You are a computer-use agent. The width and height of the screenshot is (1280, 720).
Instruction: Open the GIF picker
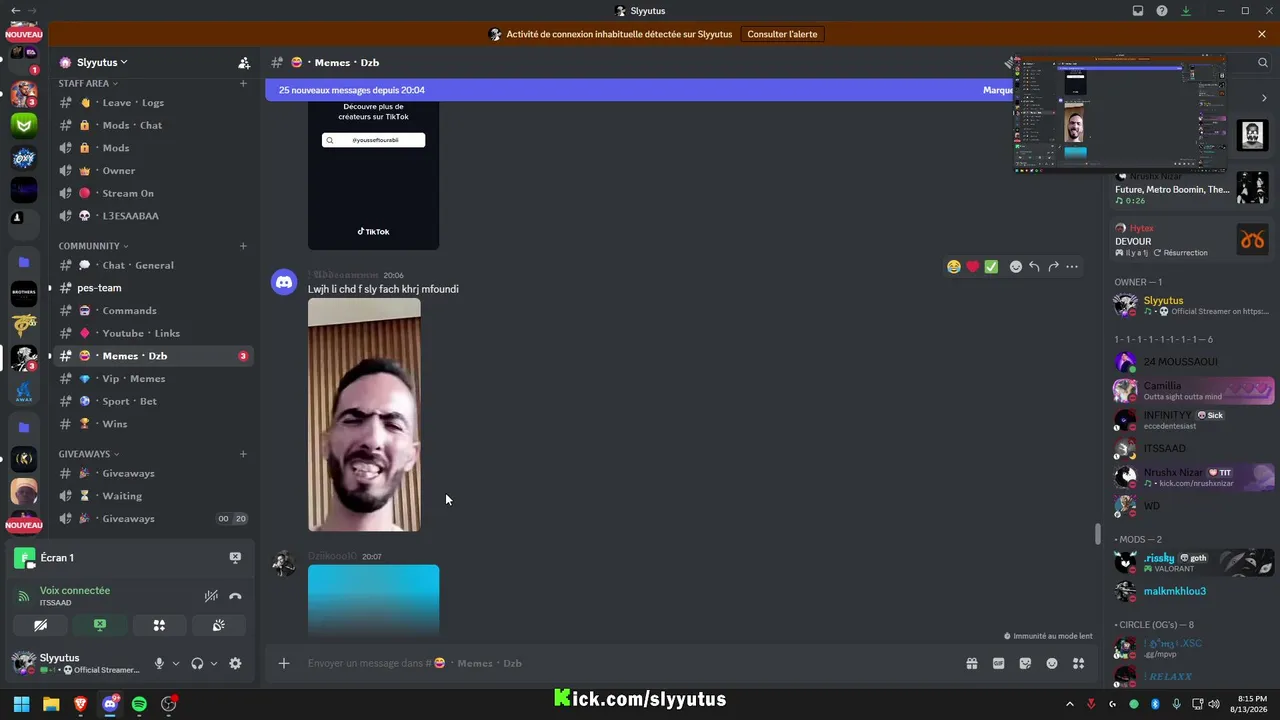(998, 663)
